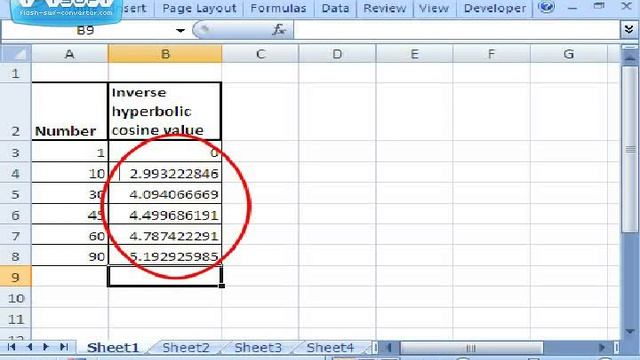
Task: Open the Developer ribbon tab
Action: pos(495,8)
